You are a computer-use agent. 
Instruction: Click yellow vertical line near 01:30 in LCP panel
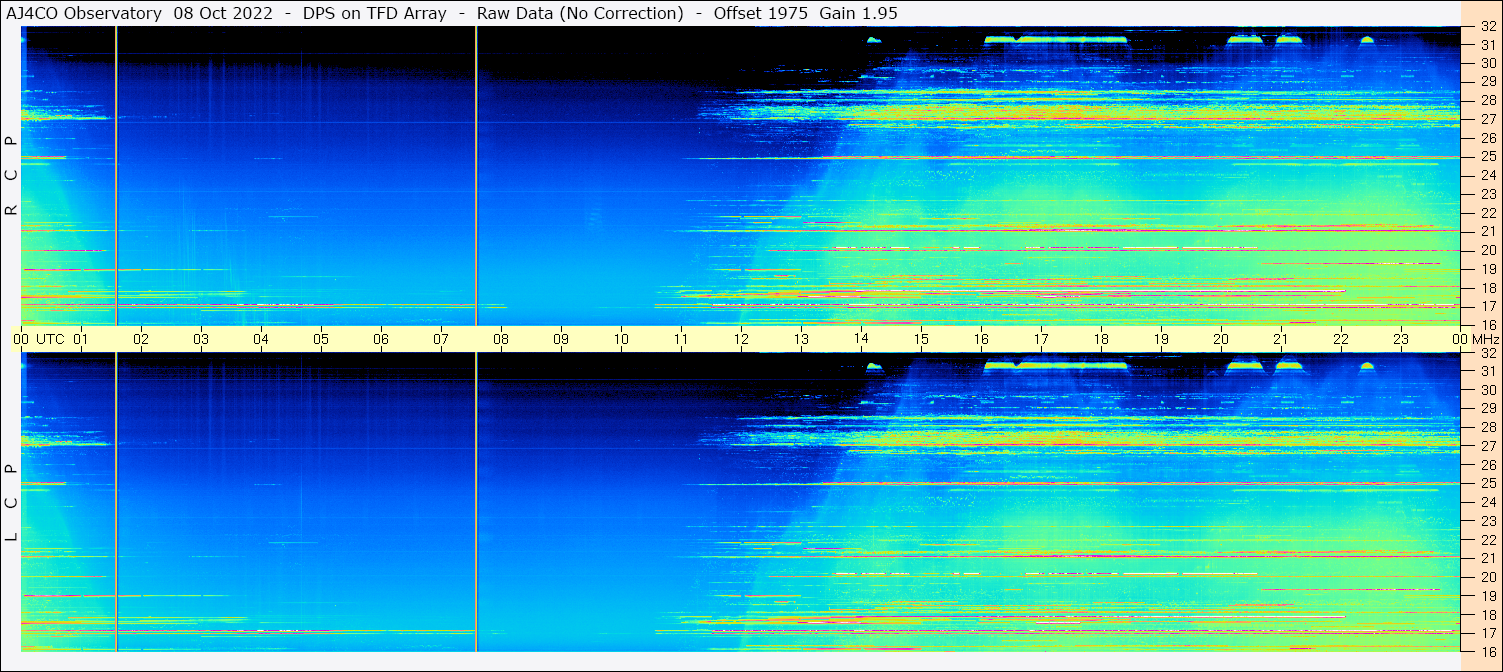tap(116, 502)
